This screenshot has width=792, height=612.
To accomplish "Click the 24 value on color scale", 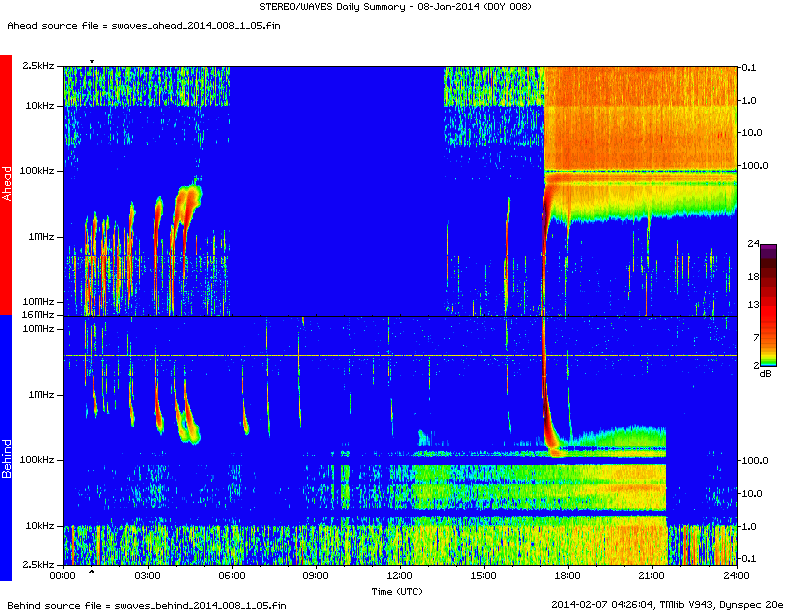I will (x=753, y=243).
